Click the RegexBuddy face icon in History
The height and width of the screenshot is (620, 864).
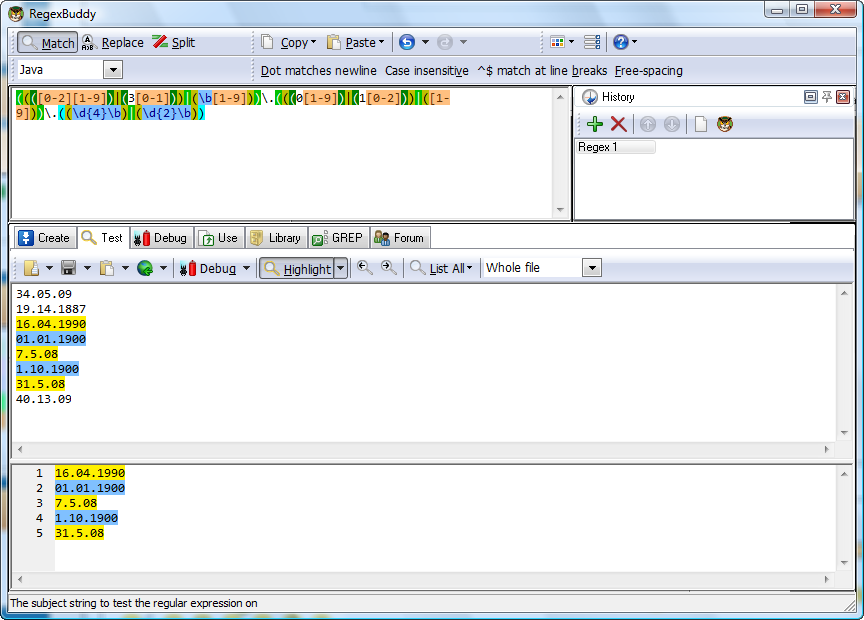[x=725, y=124]
